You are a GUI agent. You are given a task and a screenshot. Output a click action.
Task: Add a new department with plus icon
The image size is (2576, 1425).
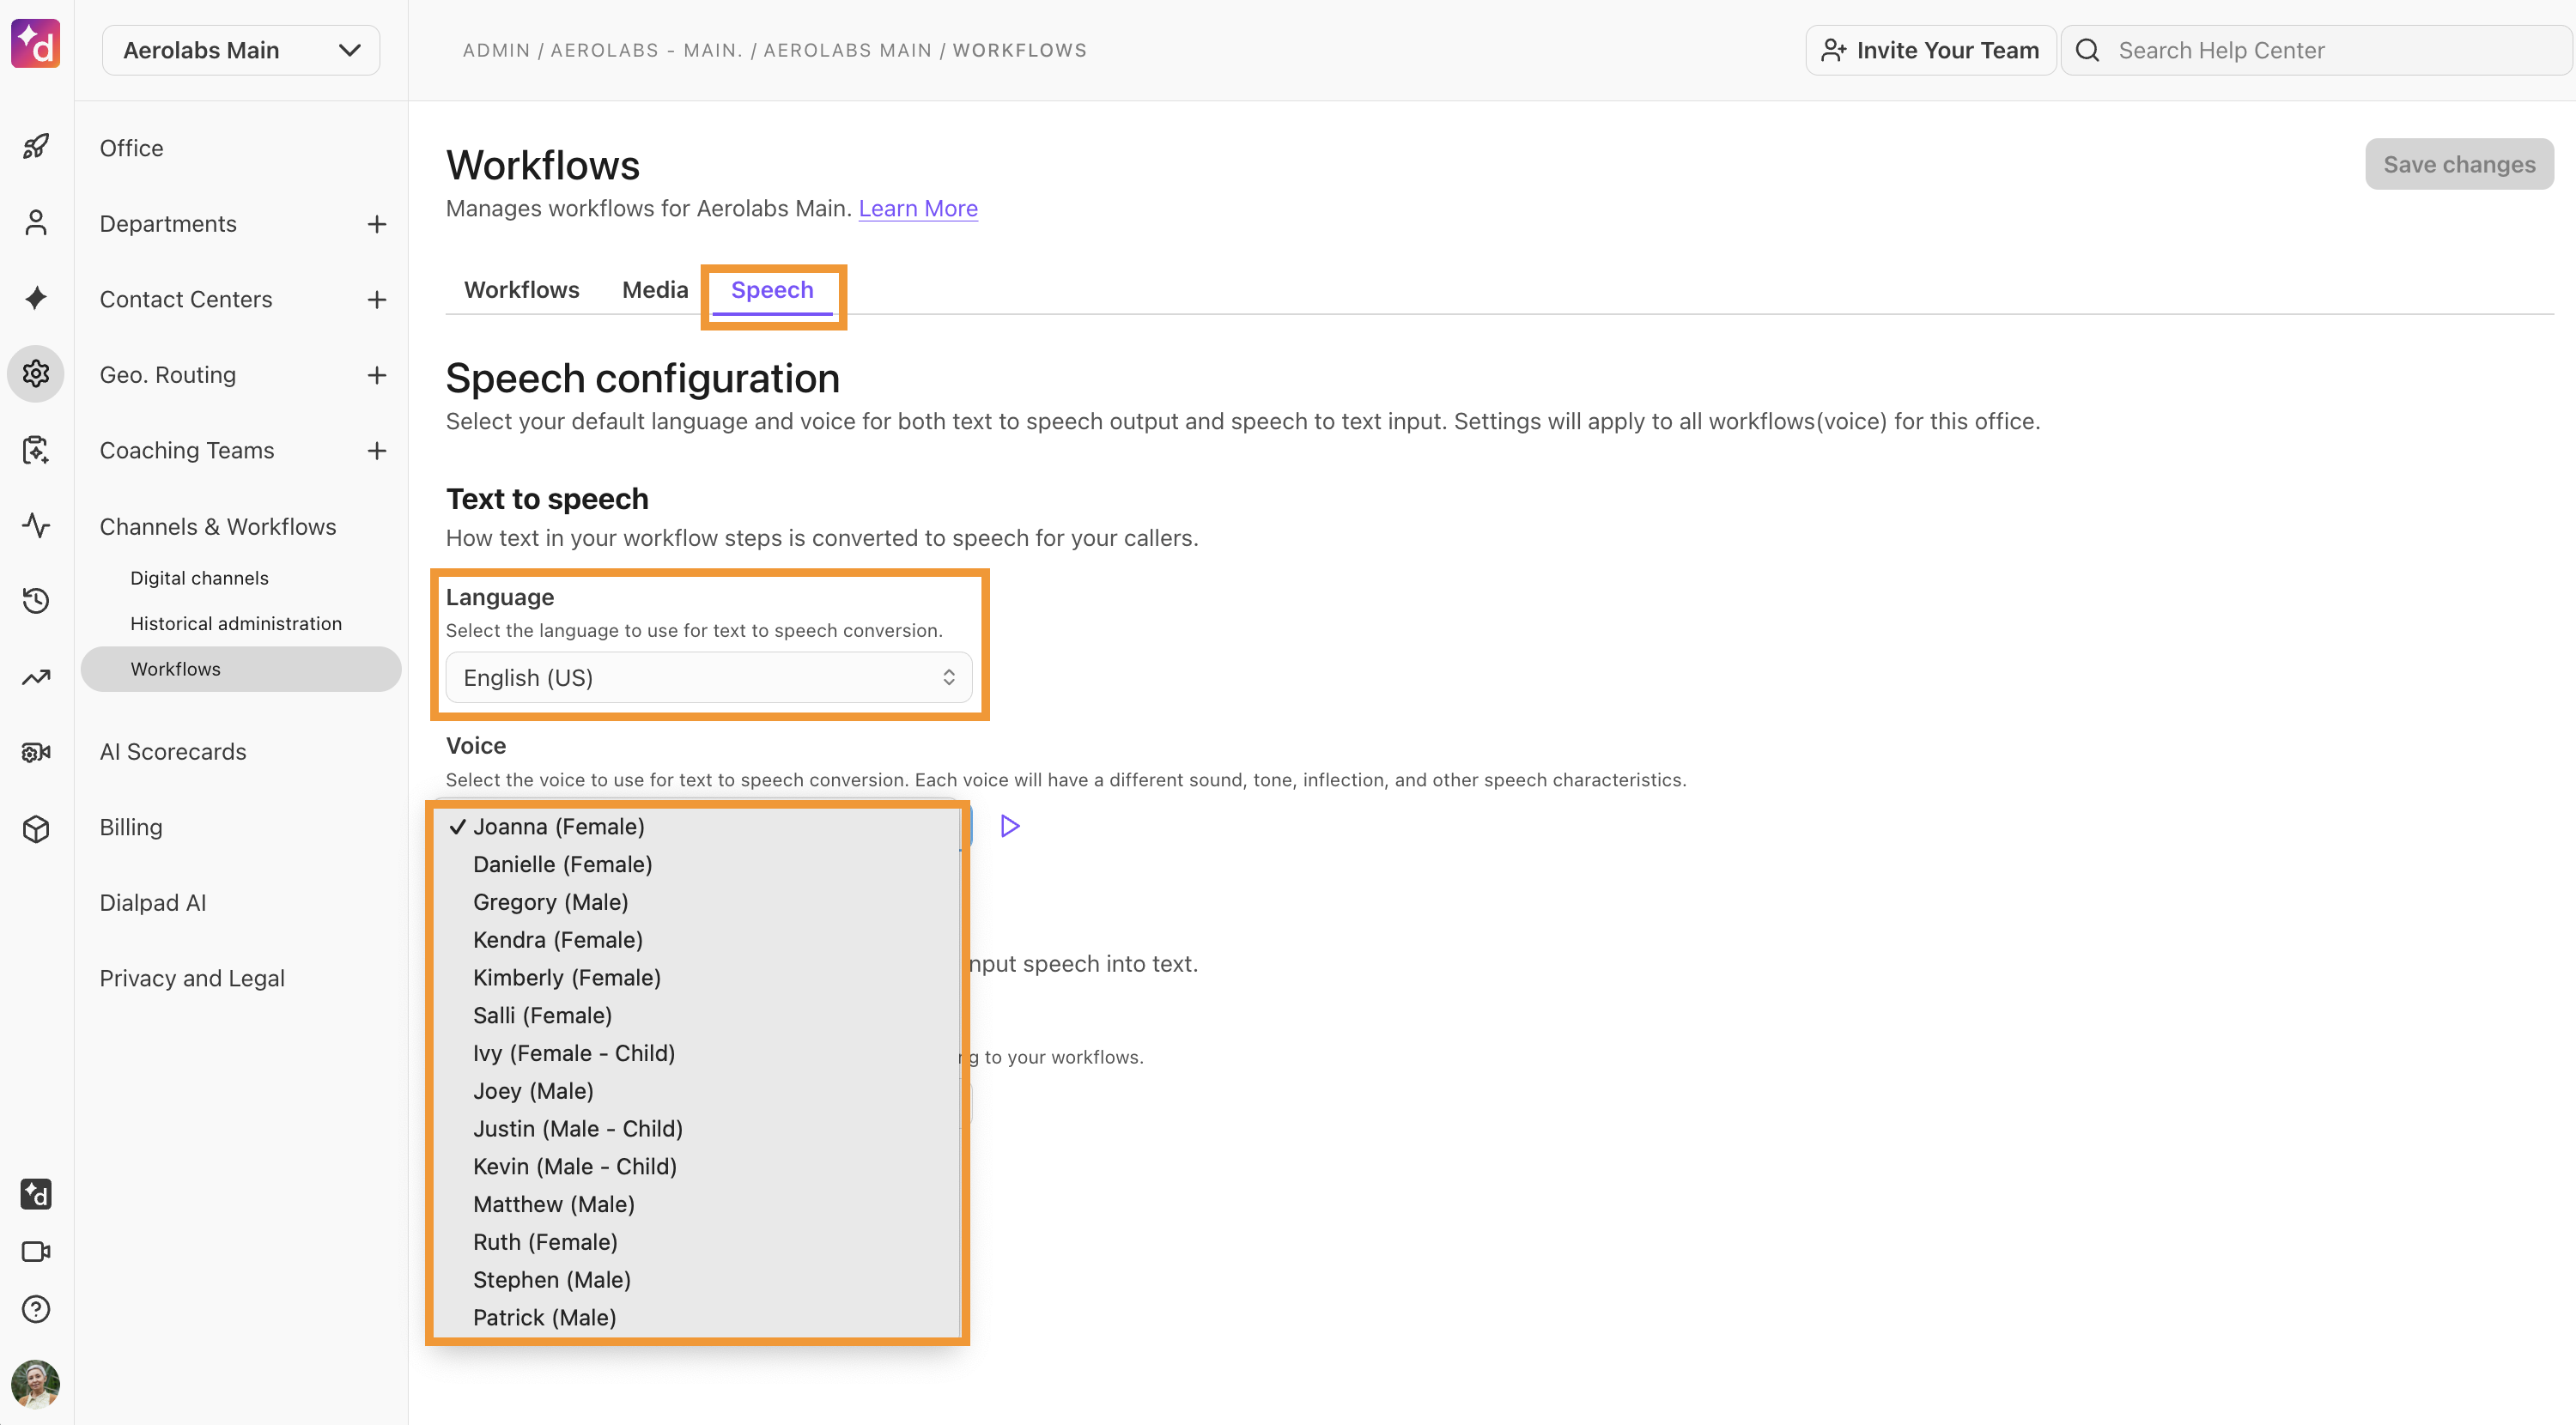coord(376,224)
